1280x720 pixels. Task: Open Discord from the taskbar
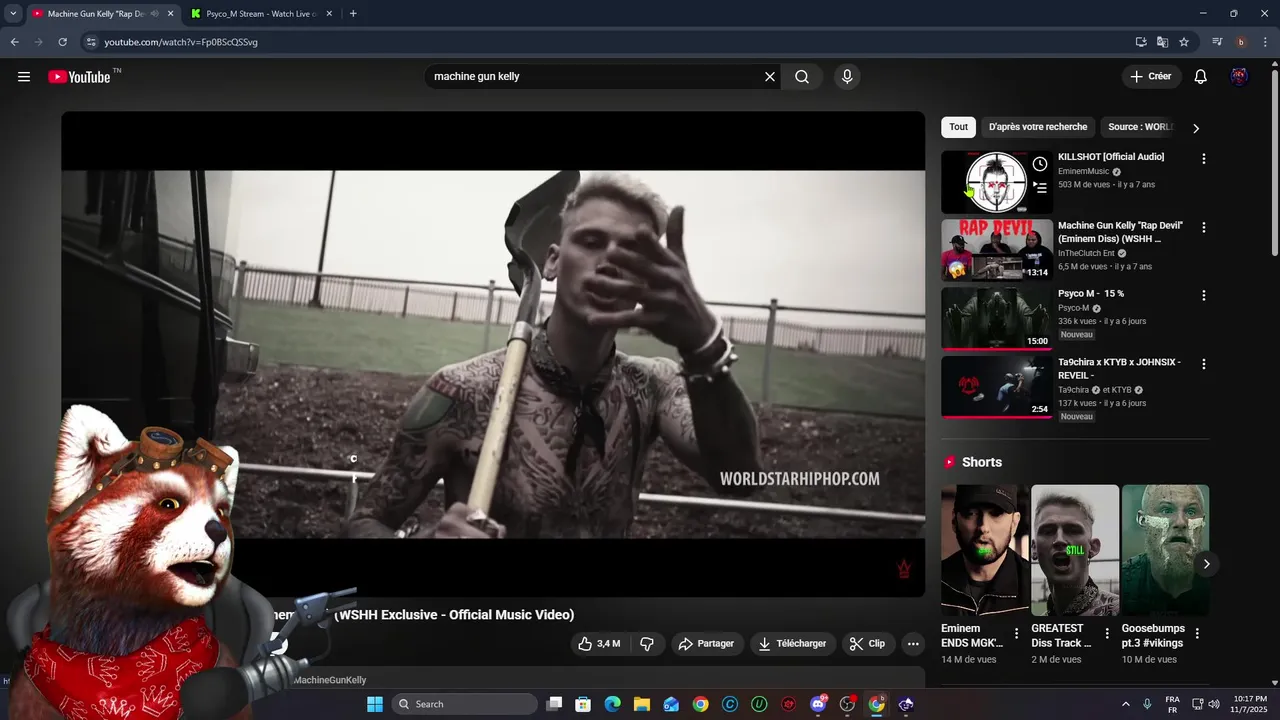point(818,704)
